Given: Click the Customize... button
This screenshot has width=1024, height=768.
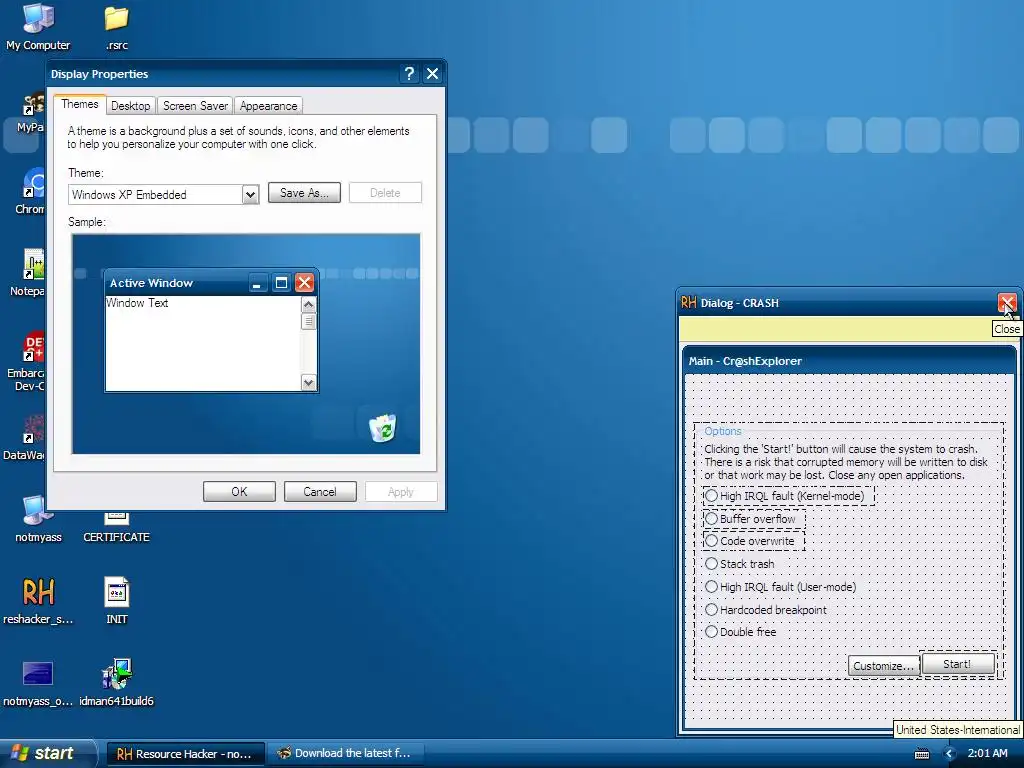Looking at the screenshot, I should click(884, 665).
